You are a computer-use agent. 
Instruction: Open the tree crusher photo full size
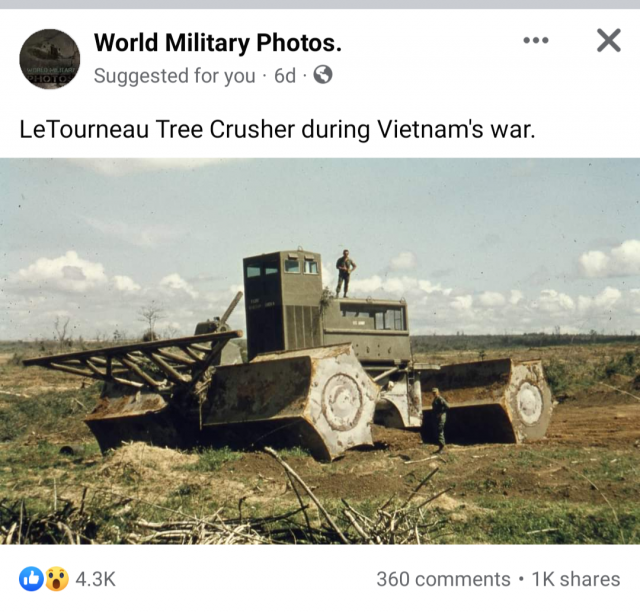point(320,351)
